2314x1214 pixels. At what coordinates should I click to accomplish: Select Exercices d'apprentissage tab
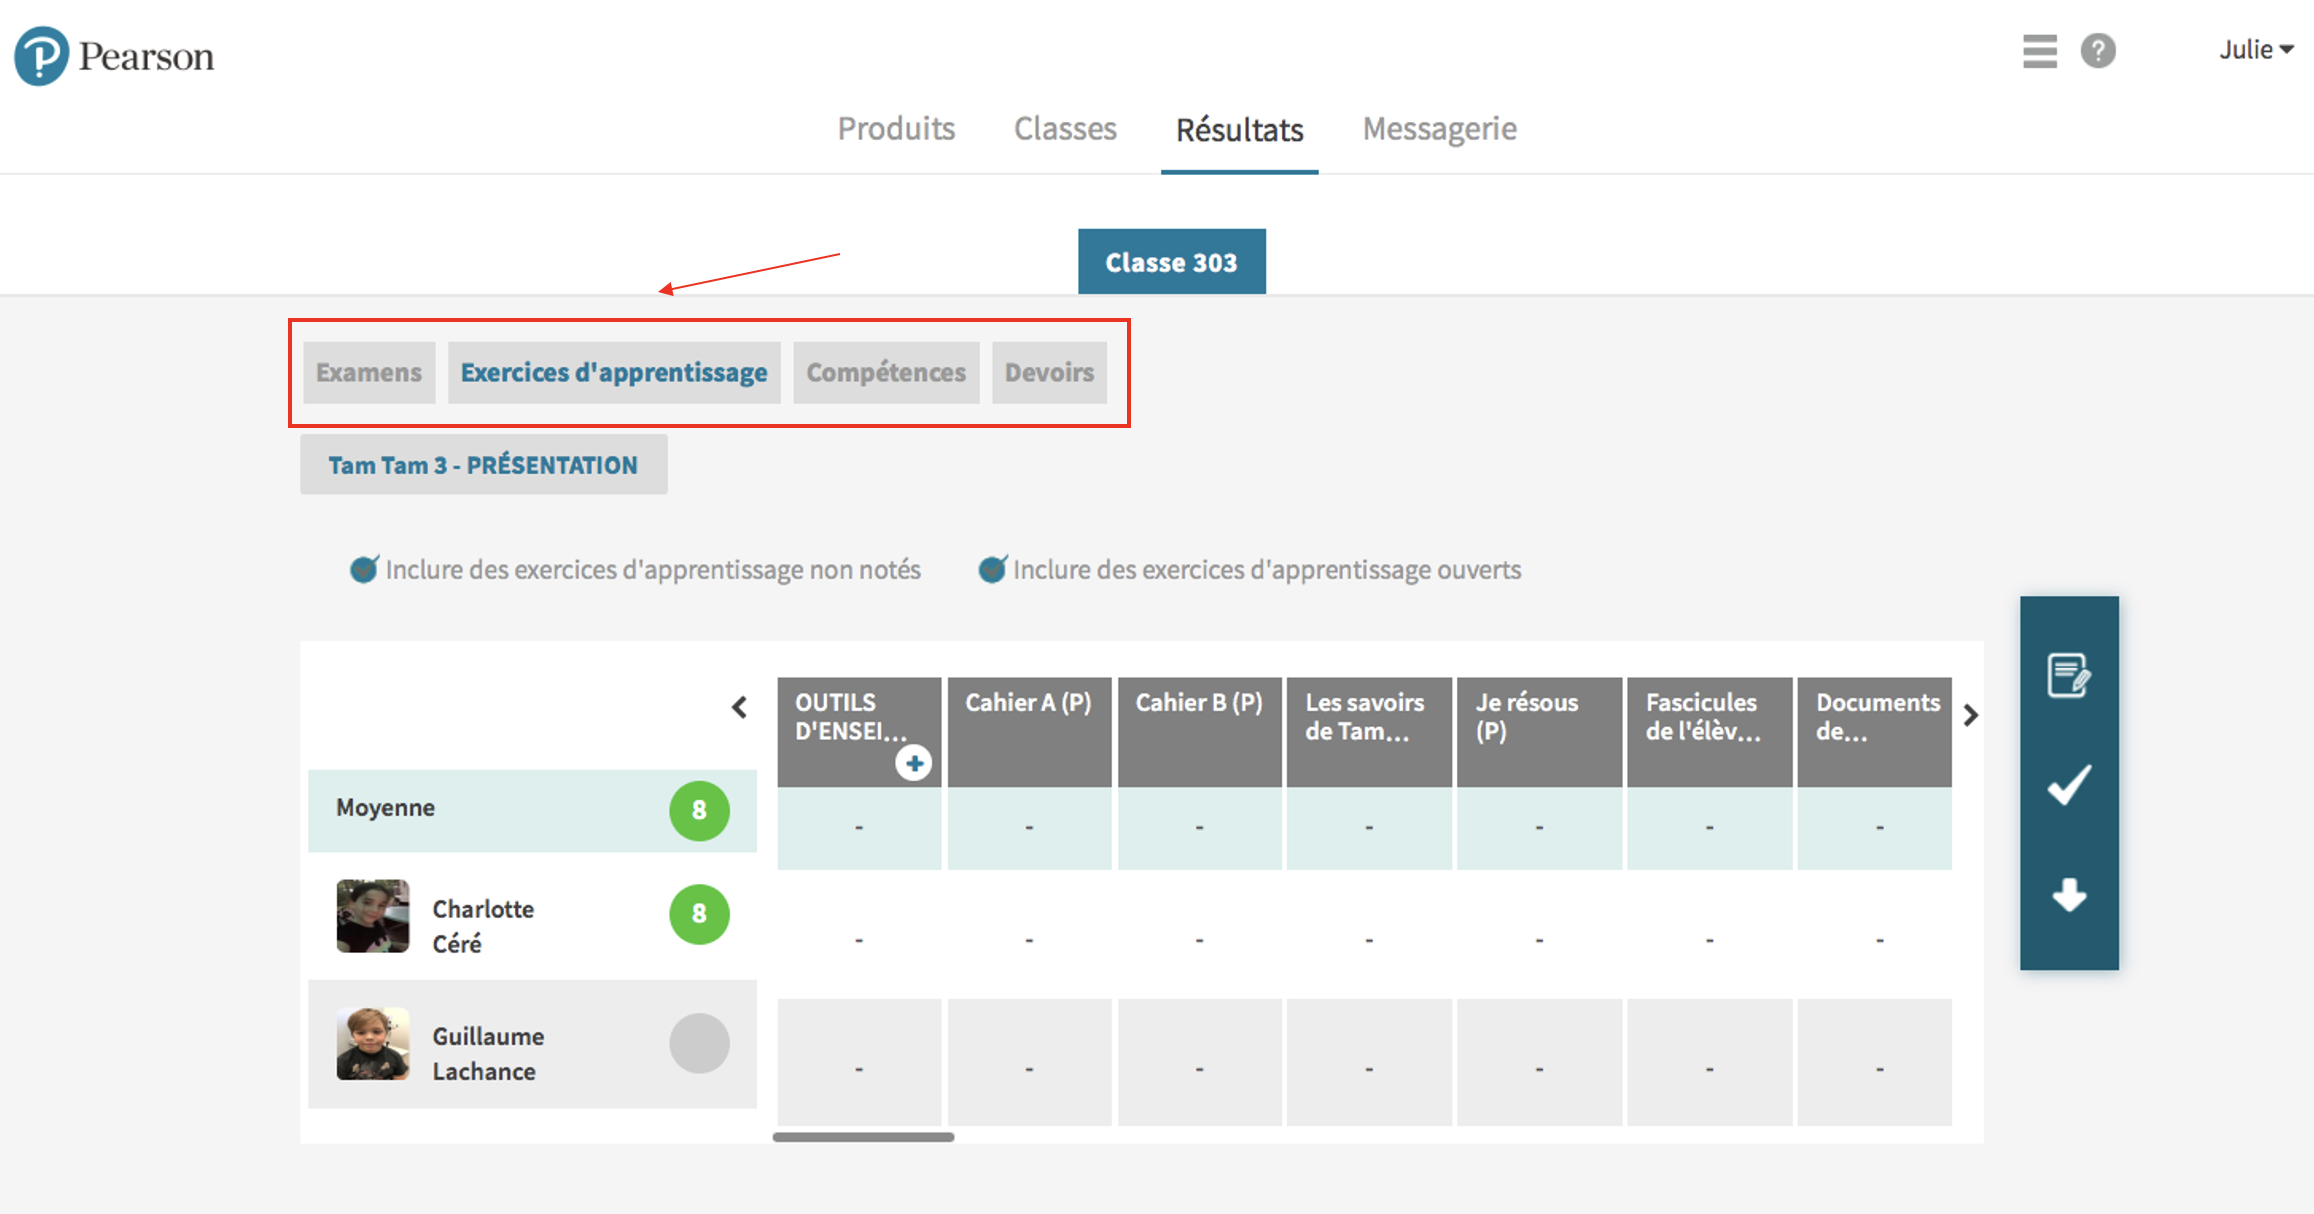coord(614,372)
